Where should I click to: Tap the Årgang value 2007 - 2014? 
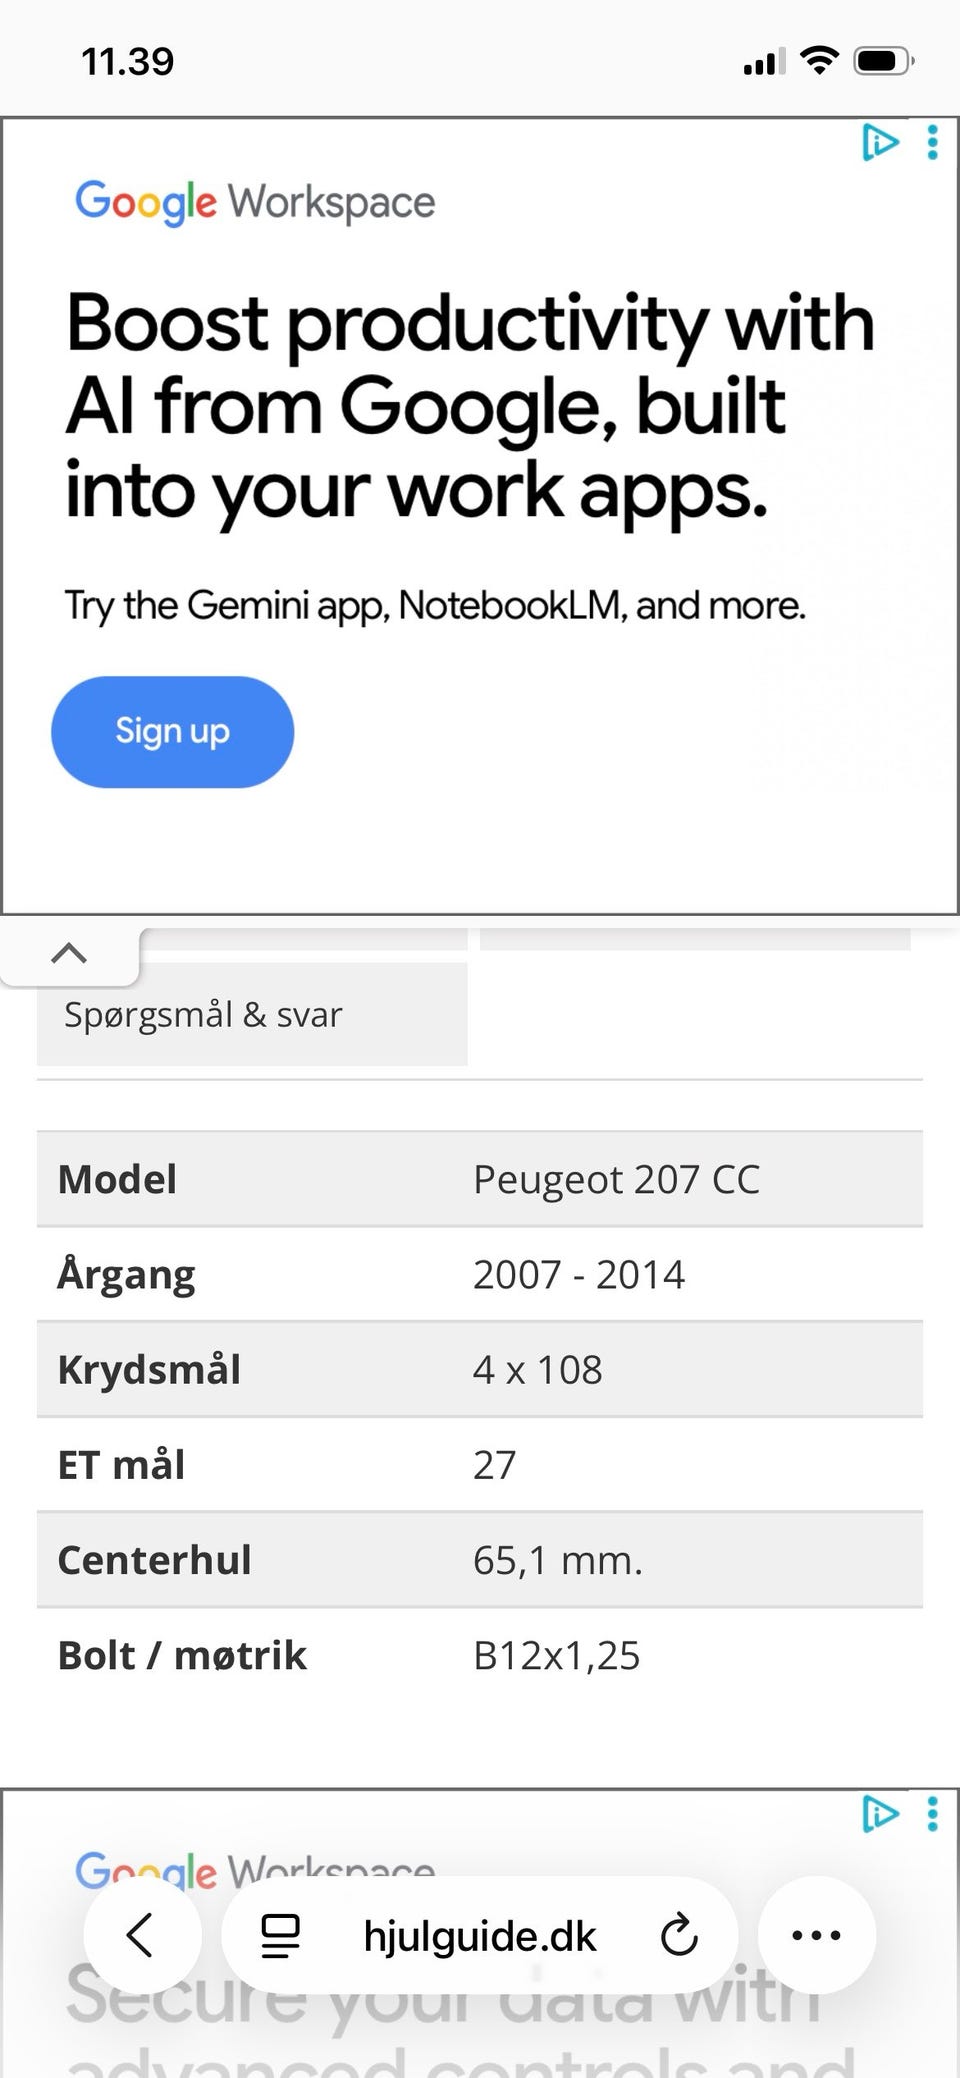(579, 1275)
